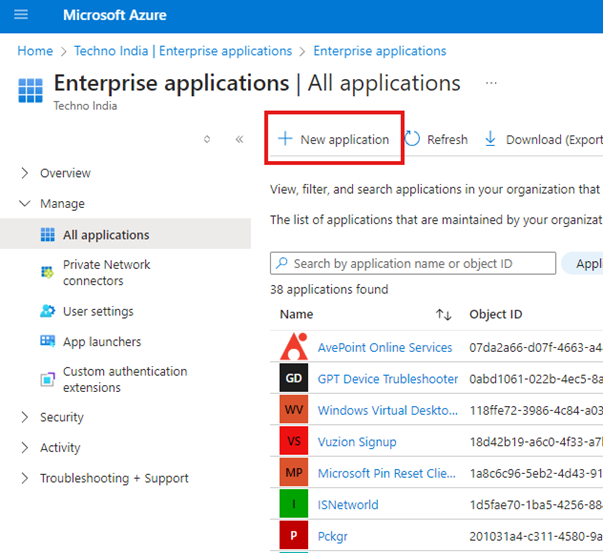
Task: Open App launchers
Action: (102, 341)
